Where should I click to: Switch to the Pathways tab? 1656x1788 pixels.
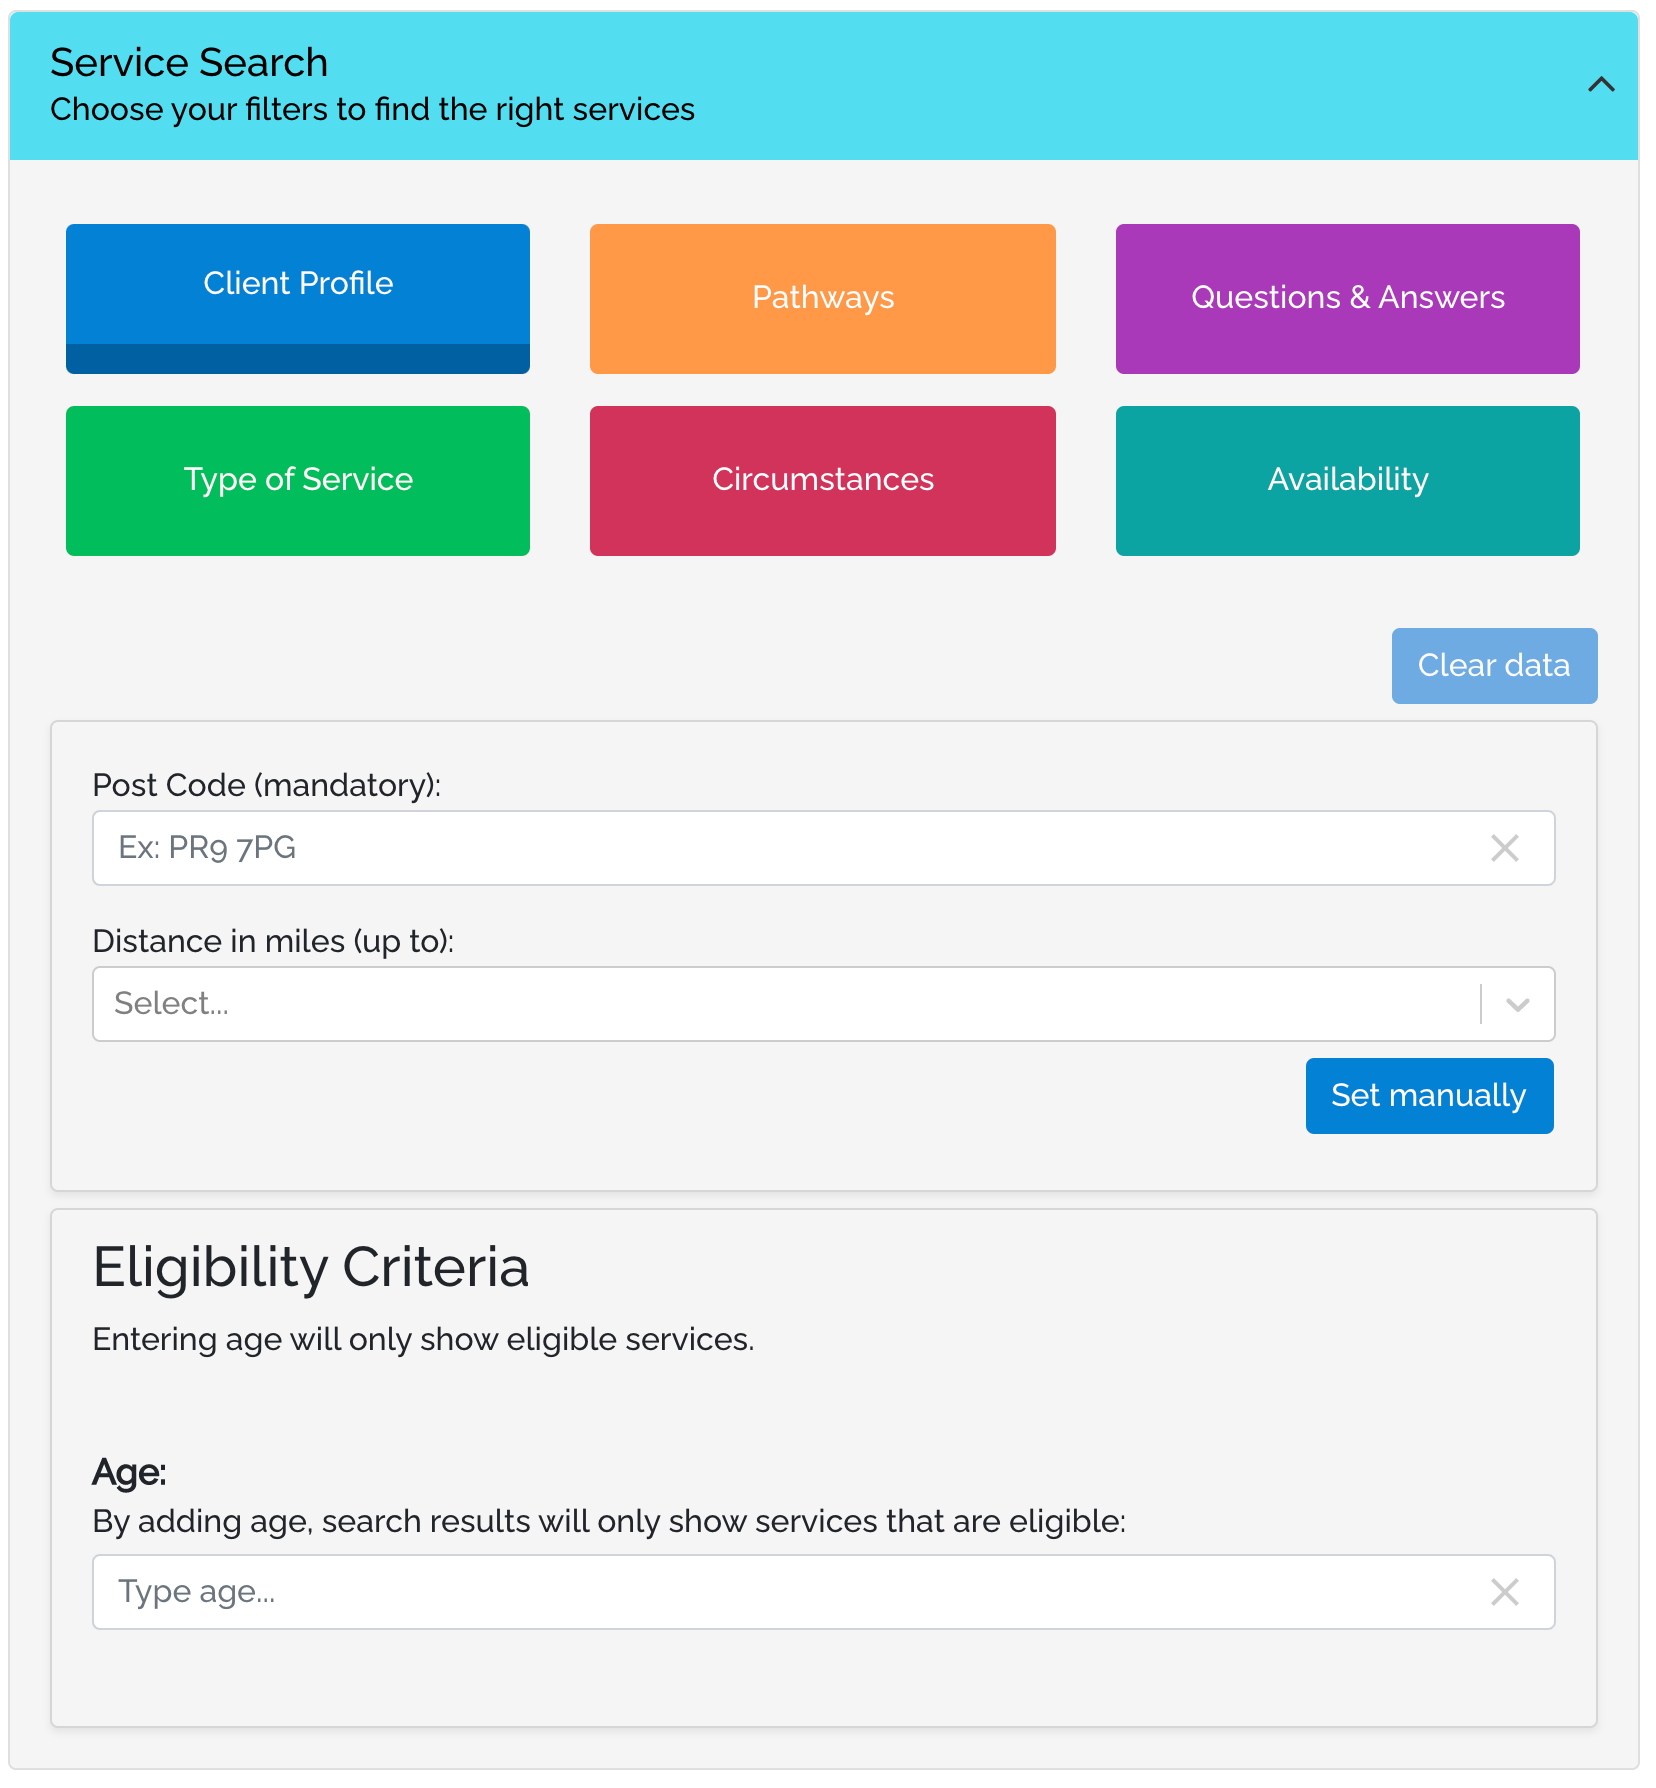[822, 298]
